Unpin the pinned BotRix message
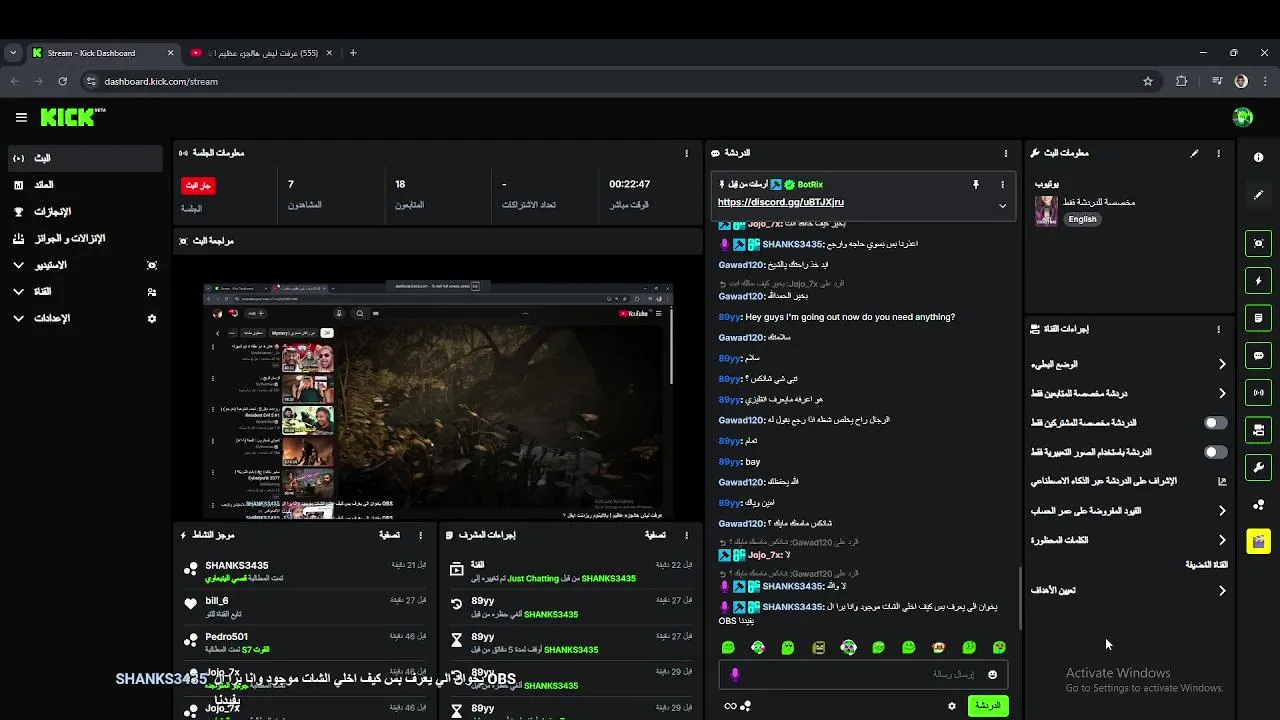This screenshot has height=720, width=1280. tap(976, 184)
